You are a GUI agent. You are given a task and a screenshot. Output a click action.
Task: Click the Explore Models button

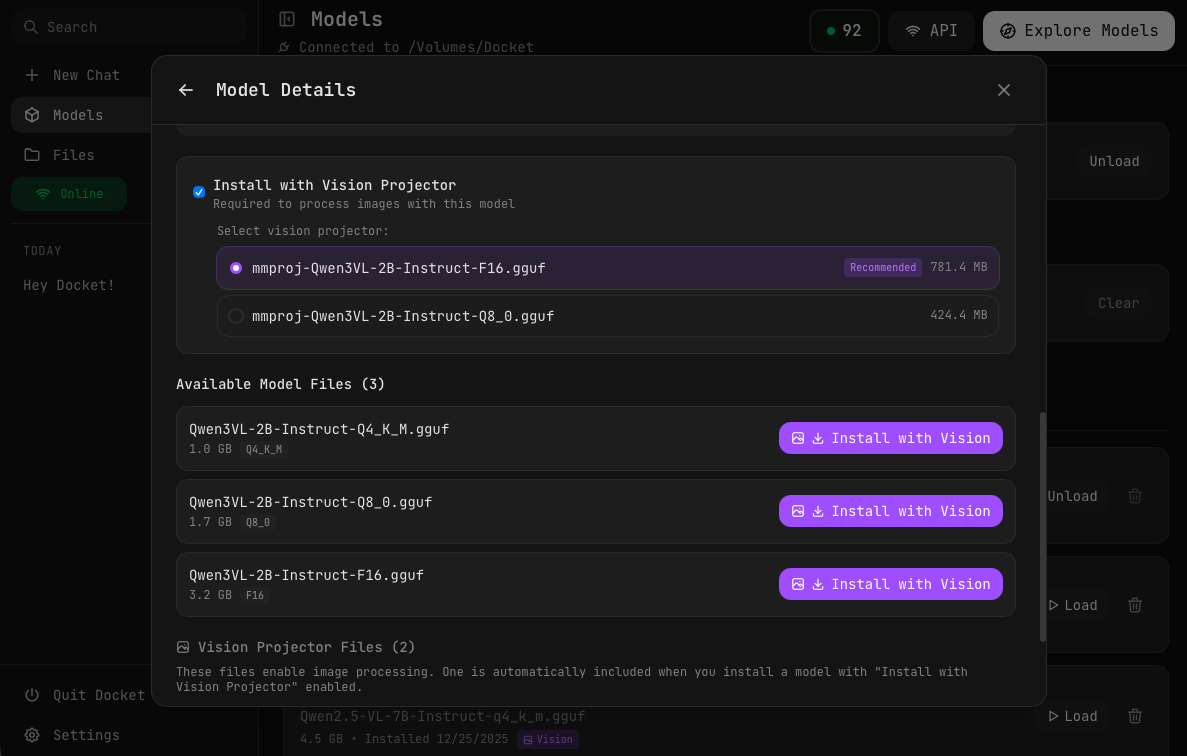(x=1078, y=31)
